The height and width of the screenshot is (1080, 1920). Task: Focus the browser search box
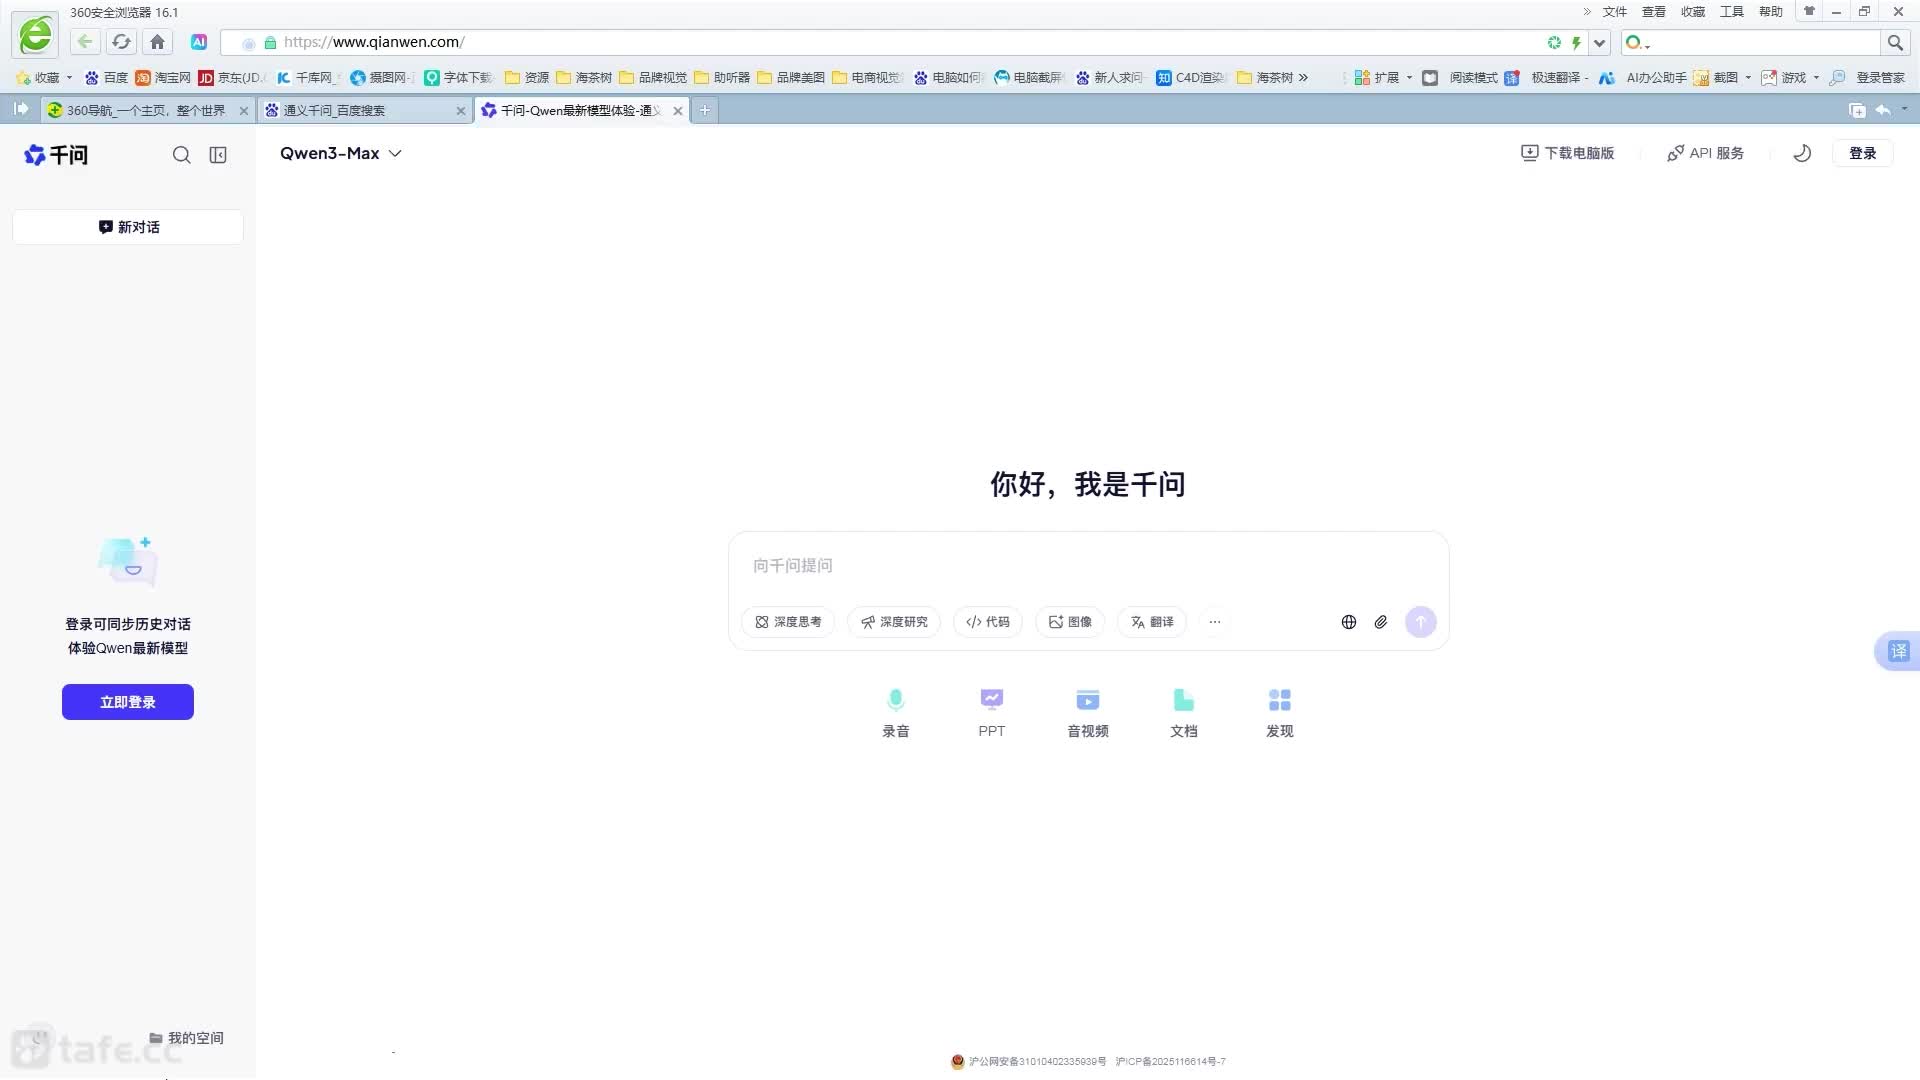[x=1764, y=42]
